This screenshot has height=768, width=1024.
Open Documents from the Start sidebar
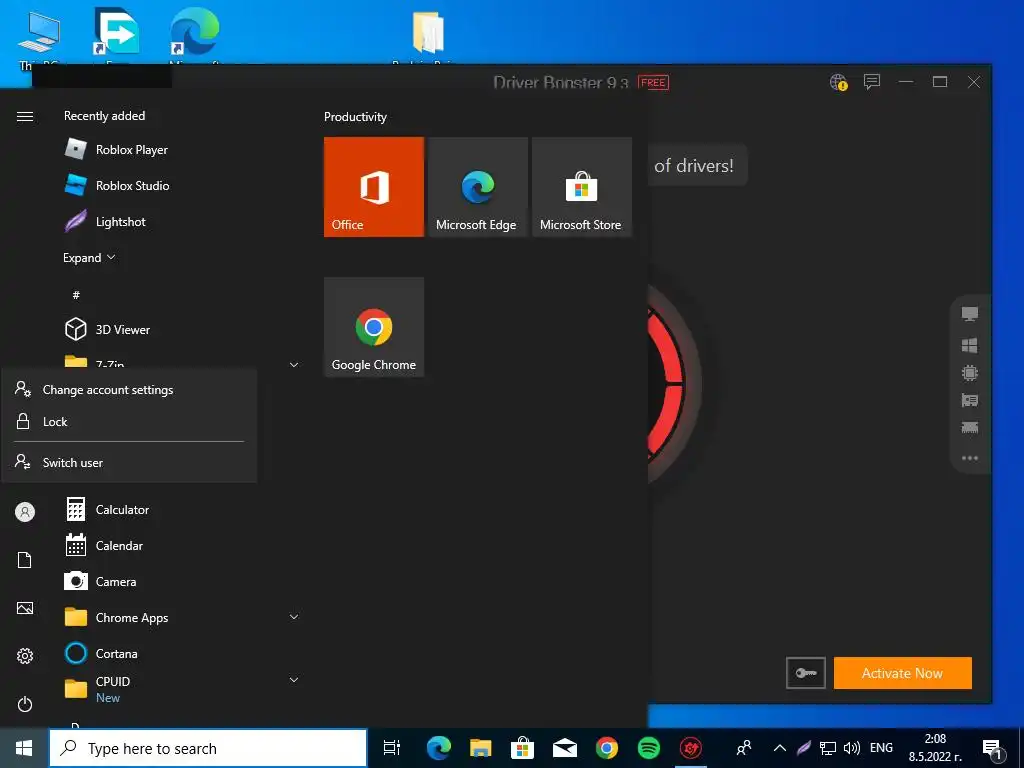click(x=25, y=560)
